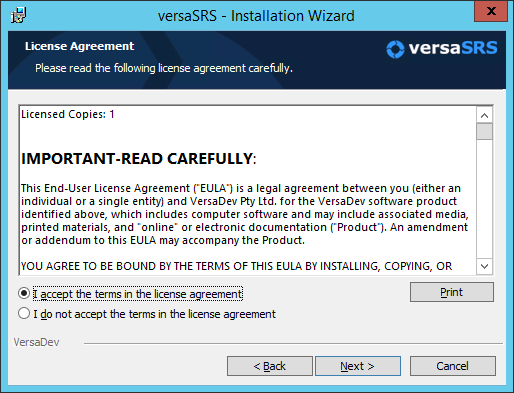The height and width of the screenshot is (393, 514).
Task: Cancel the installation
Action: pyautogui.click(x=453, y=366)
